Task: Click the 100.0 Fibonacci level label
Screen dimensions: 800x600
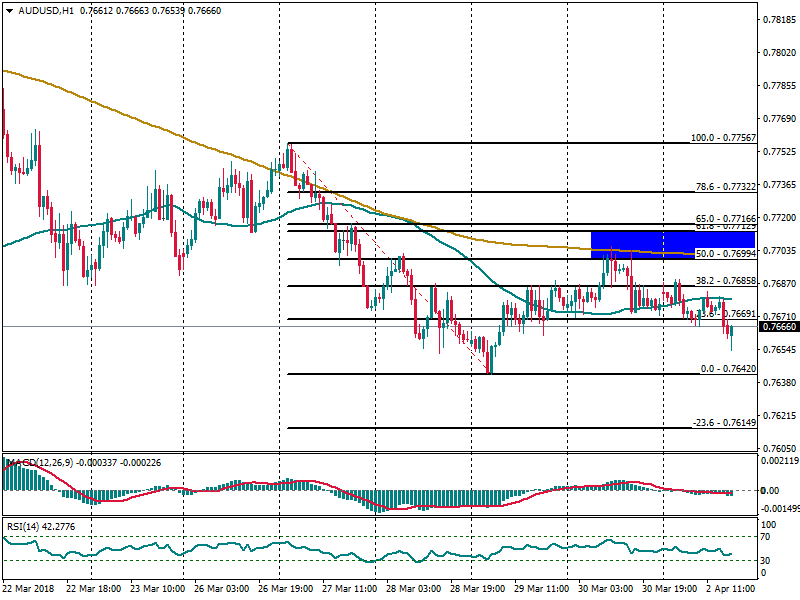Action: coord(723,138)
